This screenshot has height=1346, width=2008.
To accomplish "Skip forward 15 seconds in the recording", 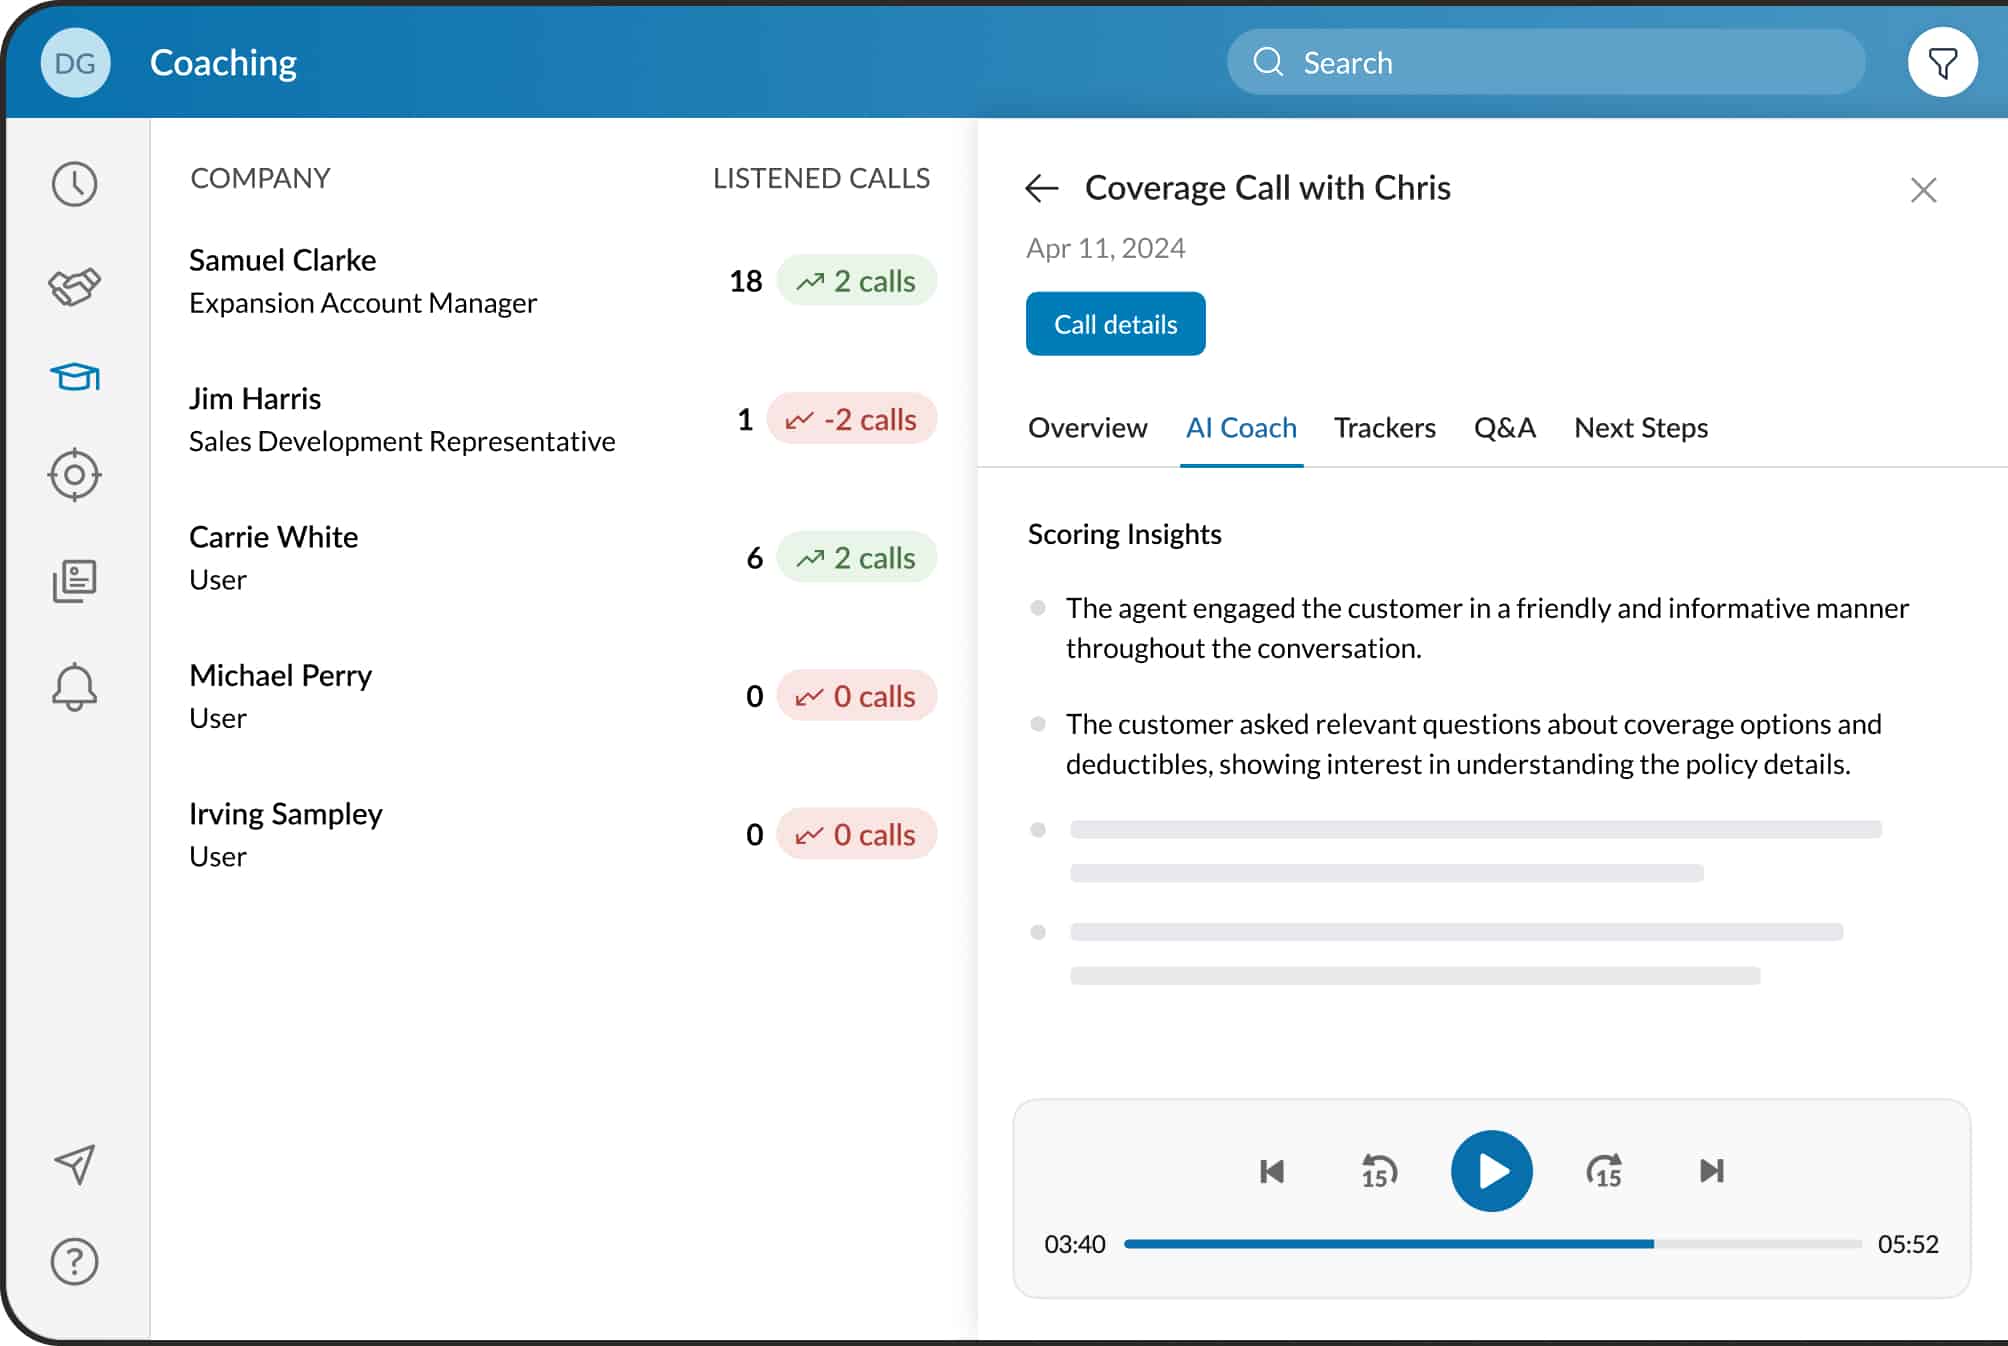I will [x=1604, y=1171].
